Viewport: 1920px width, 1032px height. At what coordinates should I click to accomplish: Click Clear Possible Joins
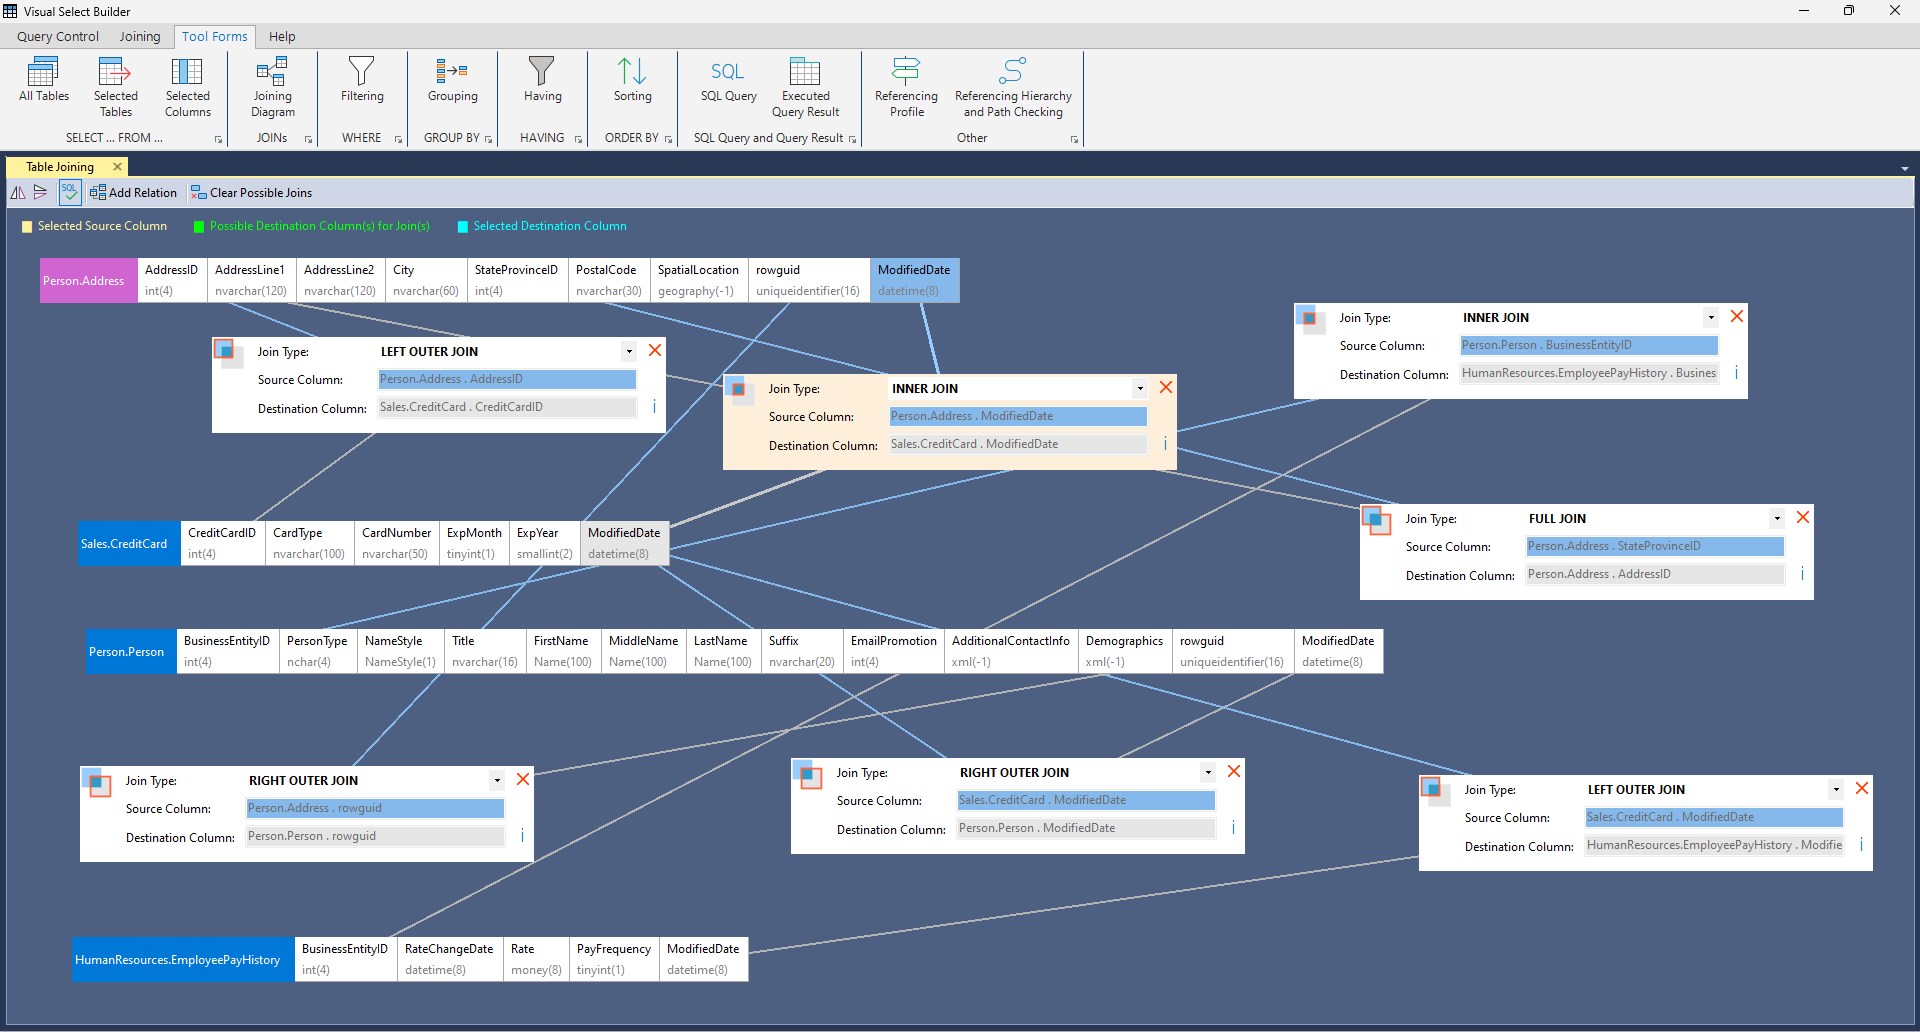pyautogui.click(x=251, y=193)
